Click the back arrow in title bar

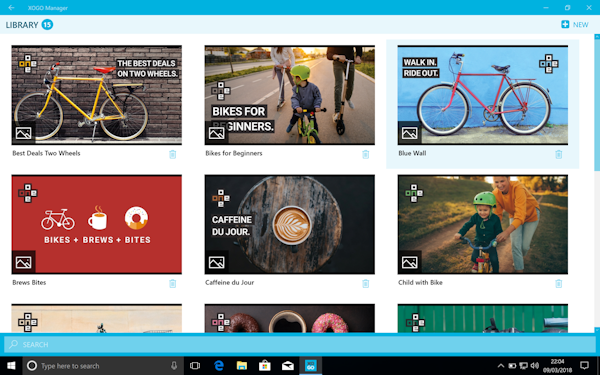tap(11, 8)
